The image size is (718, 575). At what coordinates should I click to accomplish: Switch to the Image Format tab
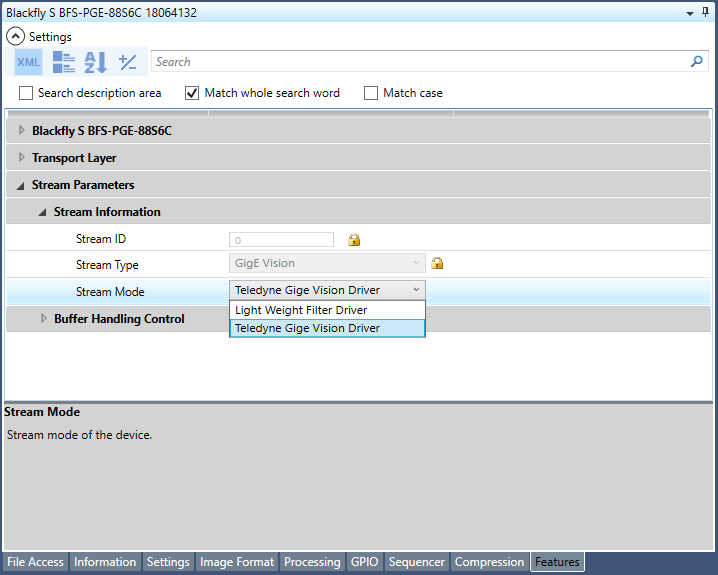point(237,562)
